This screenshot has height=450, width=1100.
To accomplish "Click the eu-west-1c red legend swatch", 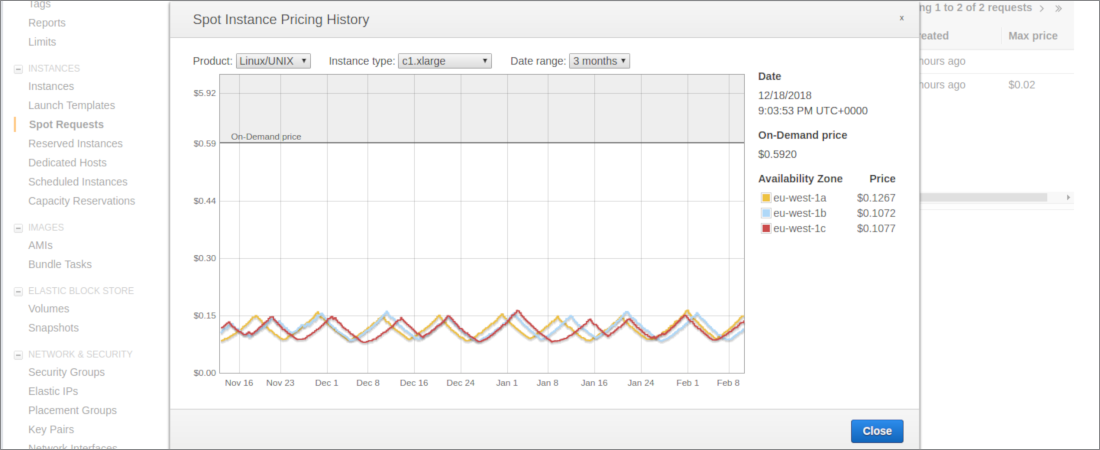I will [766, 229].
